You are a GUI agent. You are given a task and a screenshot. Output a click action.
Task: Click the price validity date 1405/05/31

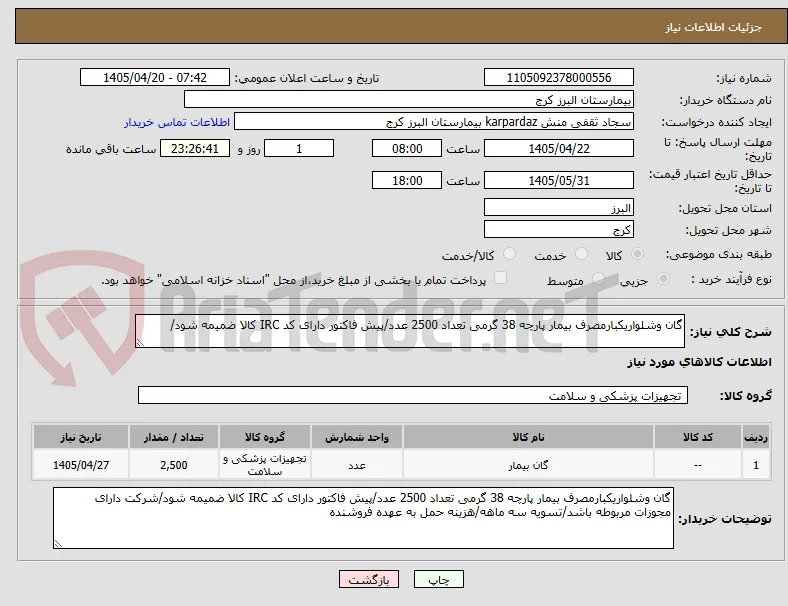tap(559, 180)
